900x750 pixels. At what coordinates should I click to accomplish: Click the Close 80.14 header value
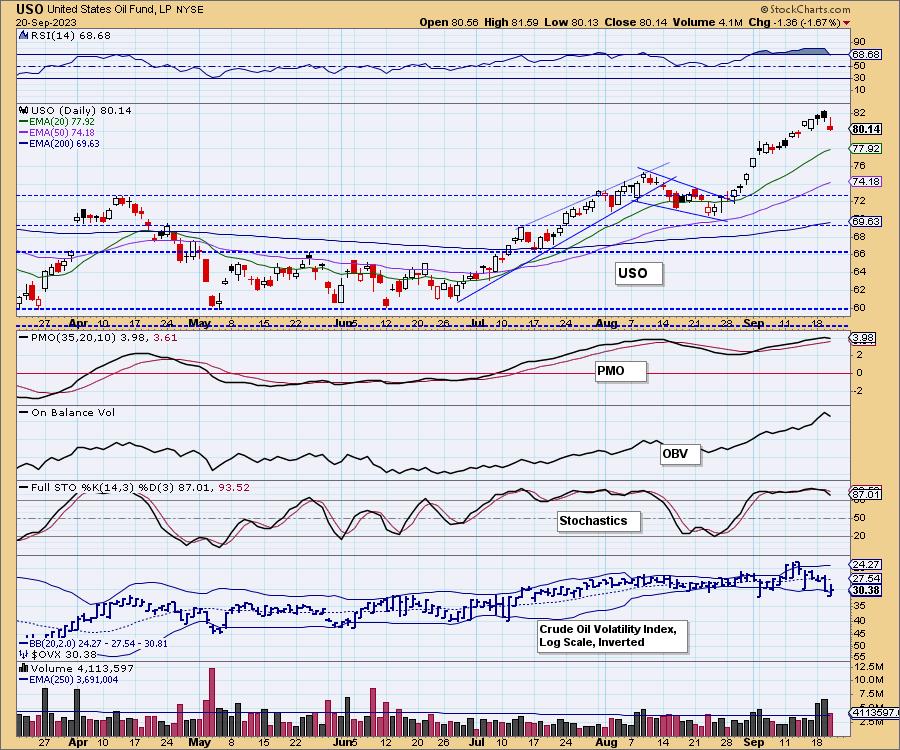pyautogui.click(x=636, y=22)
